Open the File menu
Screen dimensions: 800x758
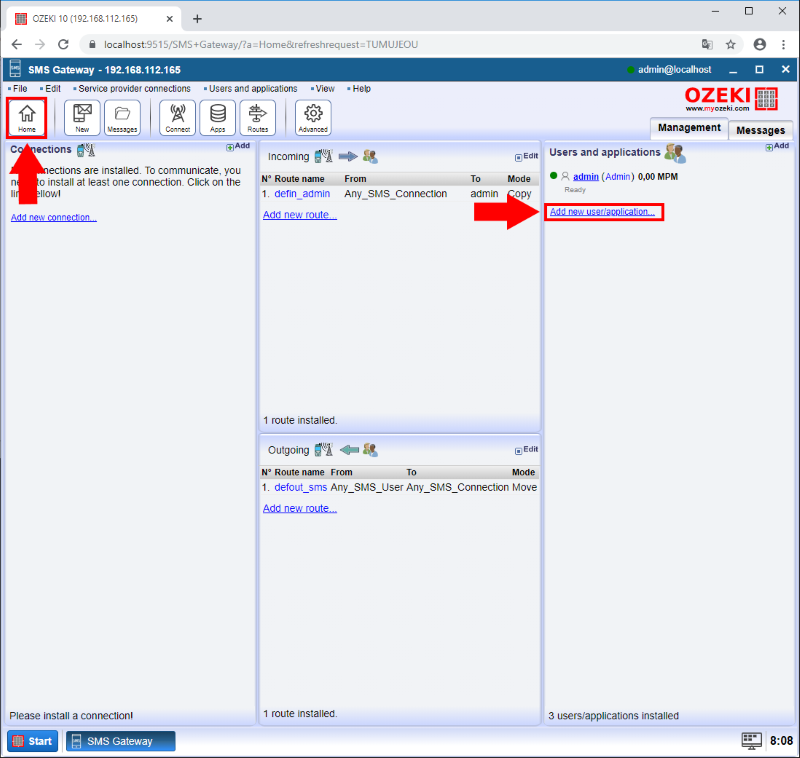click(20, 89)
